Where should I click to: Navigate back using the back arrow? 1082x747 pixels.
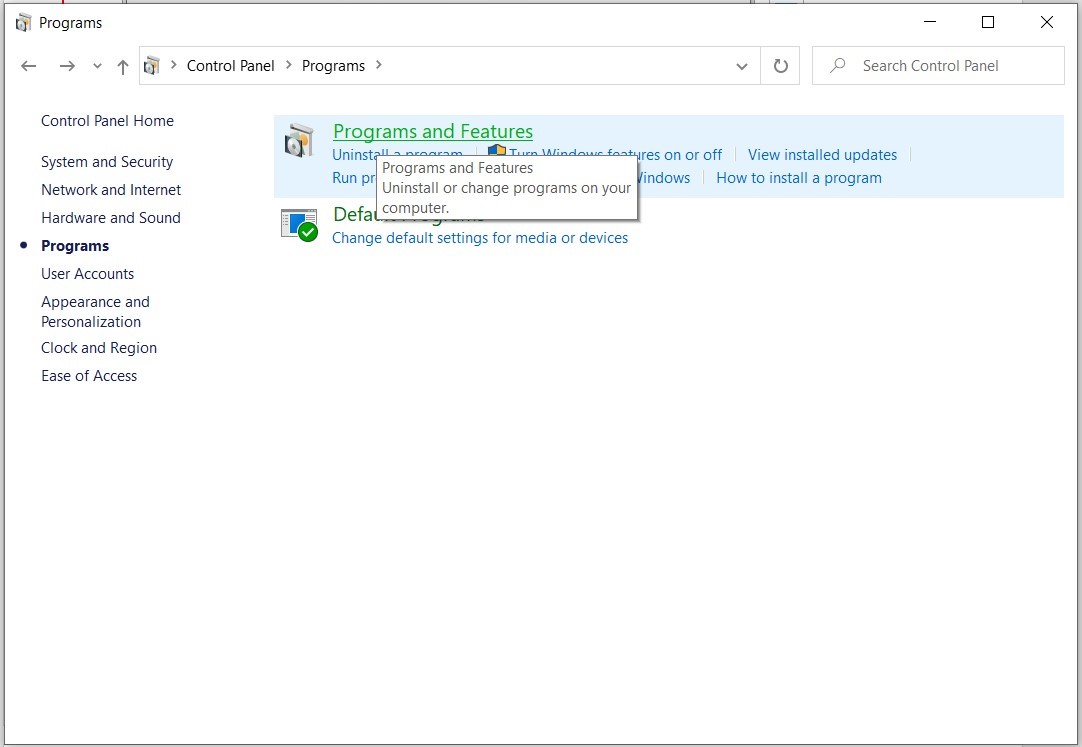click(x=28, y=65)
